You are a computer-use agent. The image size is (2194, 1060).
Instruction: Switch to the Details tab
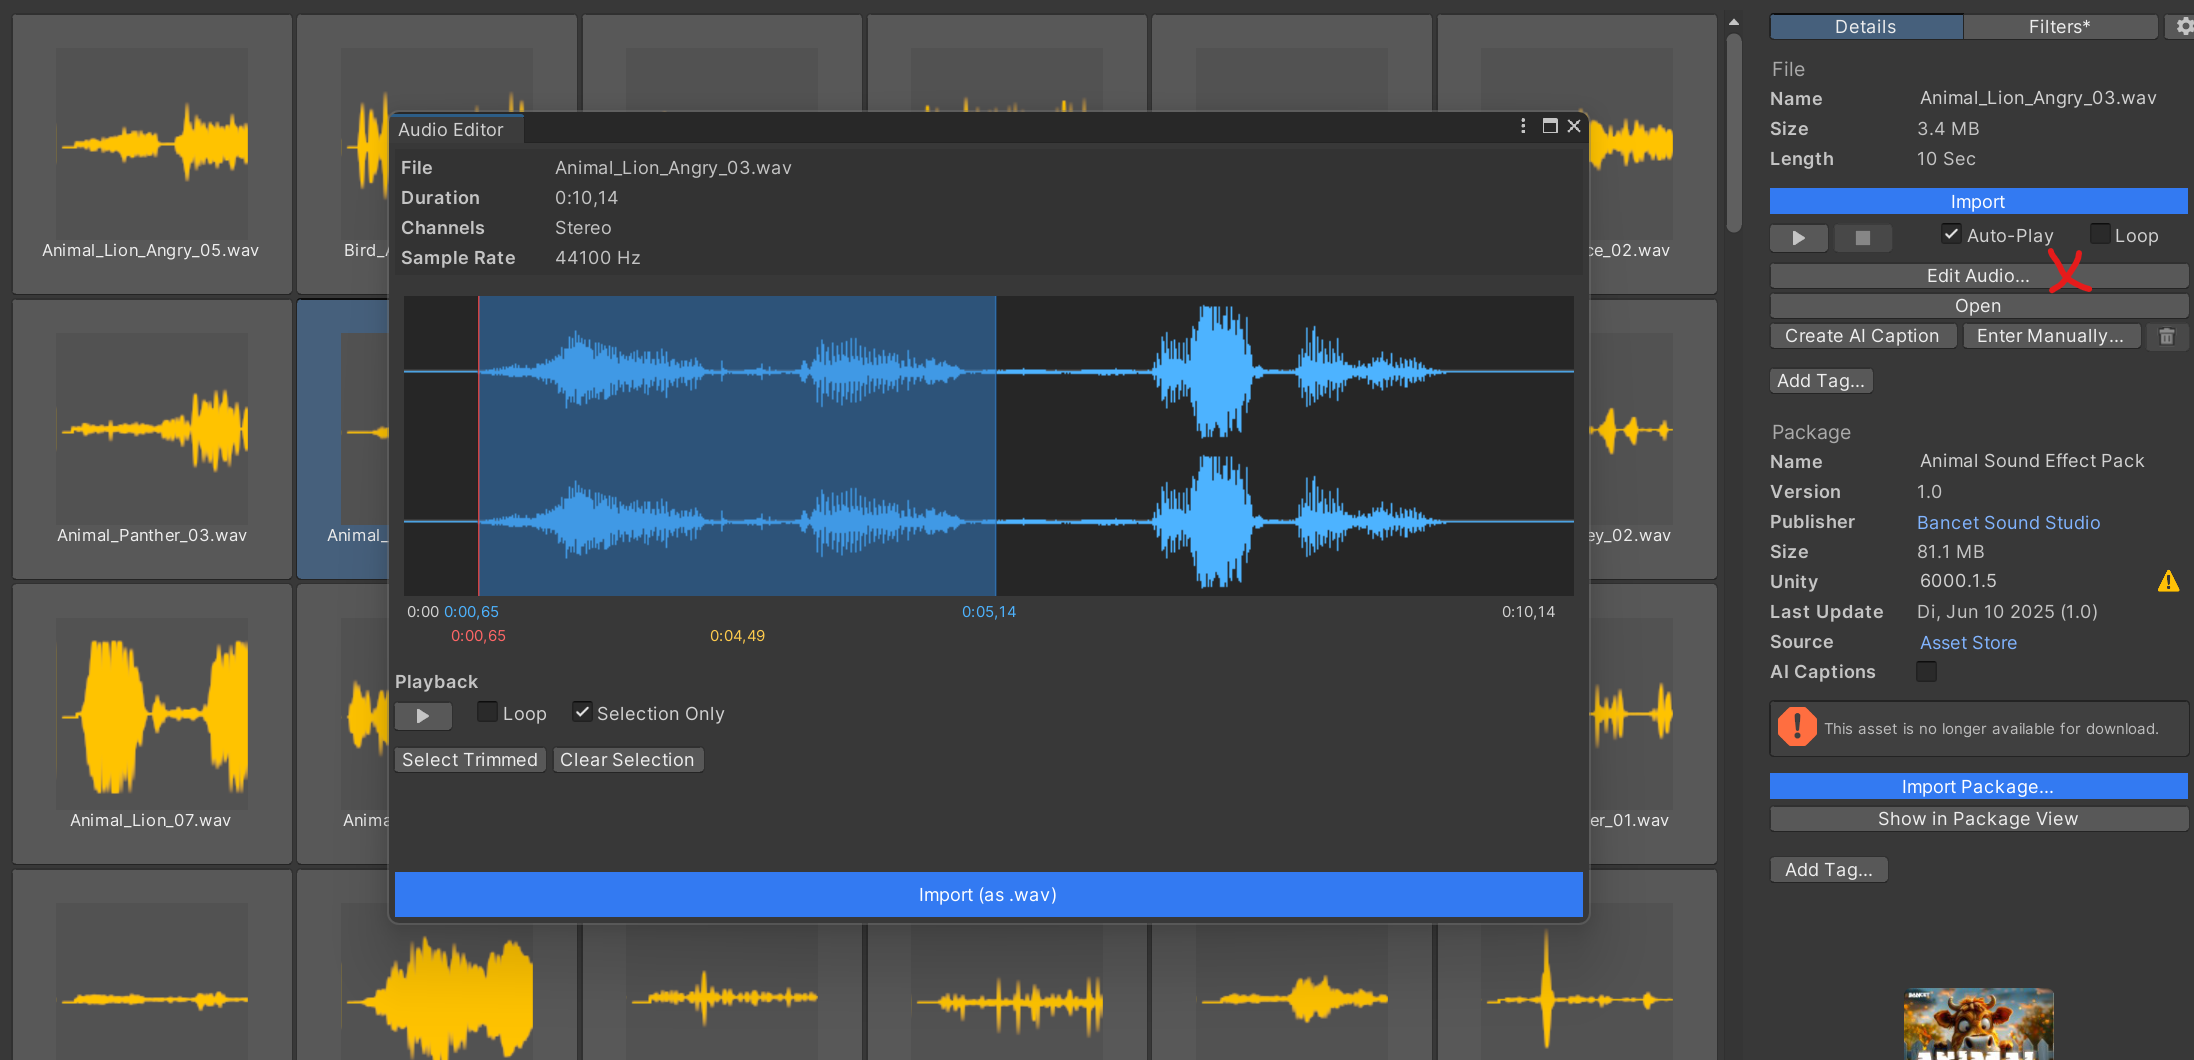tap(1866, 27)
